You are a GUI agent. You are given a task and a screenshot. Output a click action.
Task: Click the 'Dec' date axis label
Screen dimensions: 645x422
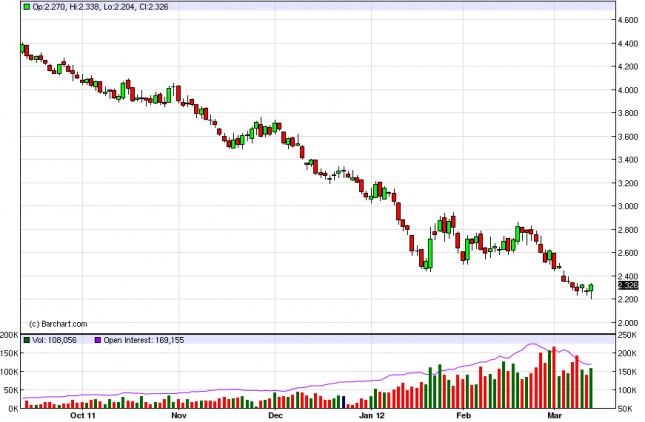pos(275,415)
